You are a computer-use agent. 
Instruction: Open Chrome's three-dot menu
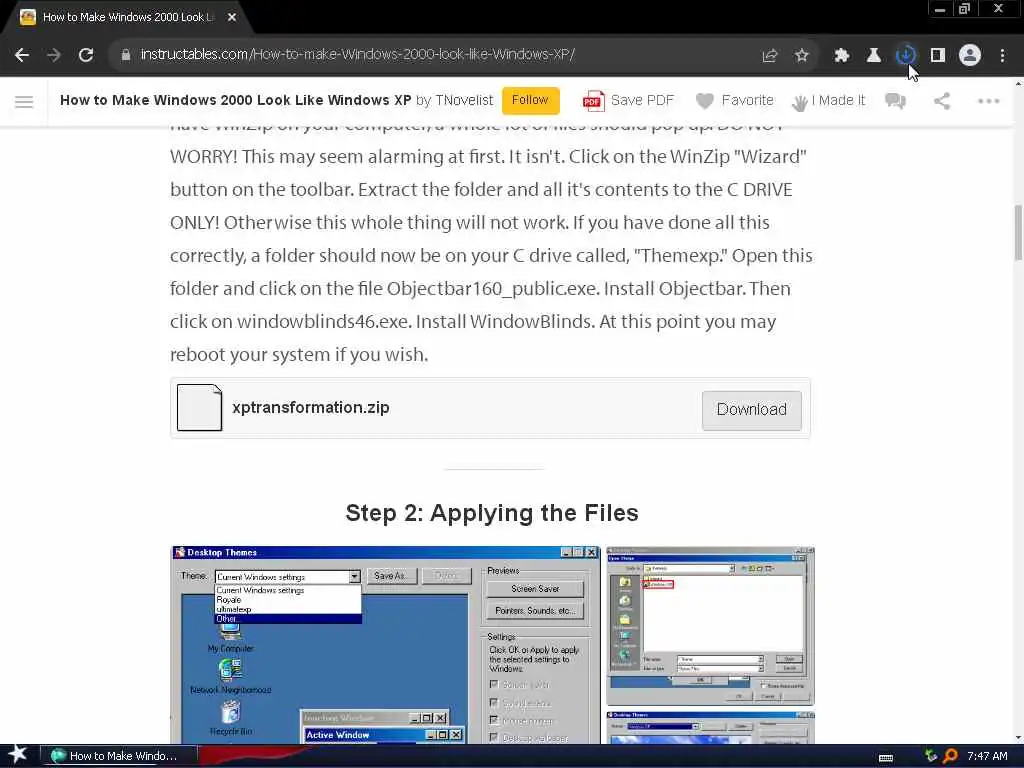tap(1002, 56)
